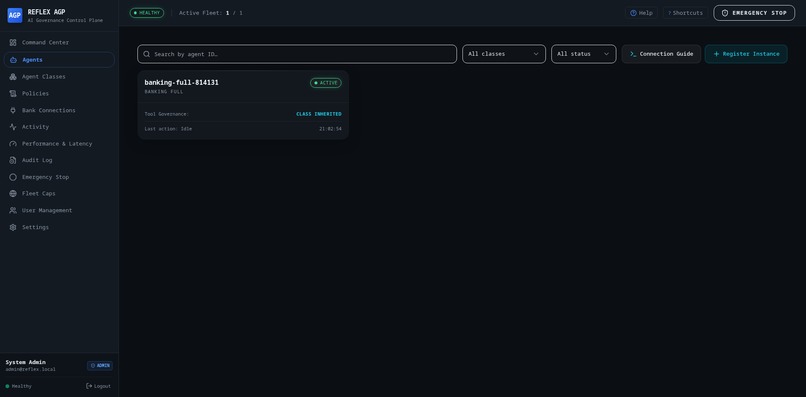Viewport: 806px width, 397px height.
Task: Click the ADMIN role badge
Action: (100, 366)
